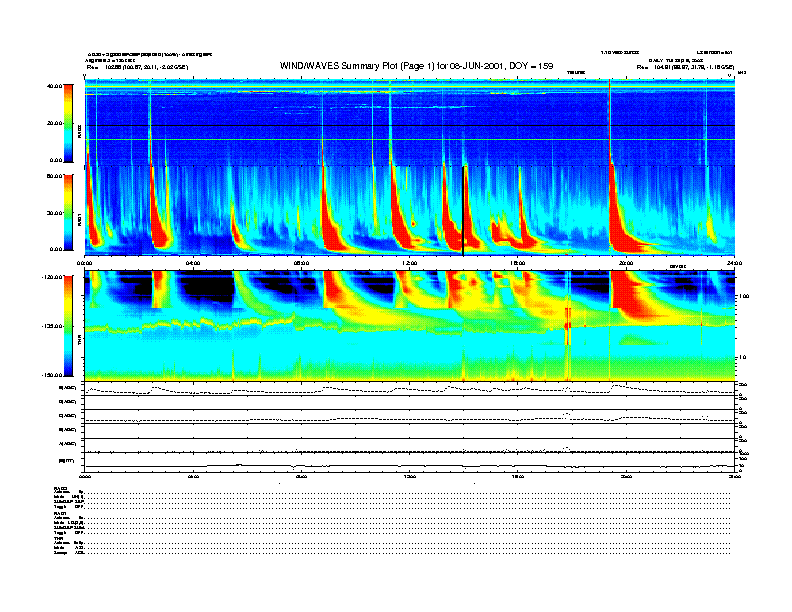Click the 04:00 tick label below RAD1 spectrogram
The image size is (792, 612).
(193, 263)
